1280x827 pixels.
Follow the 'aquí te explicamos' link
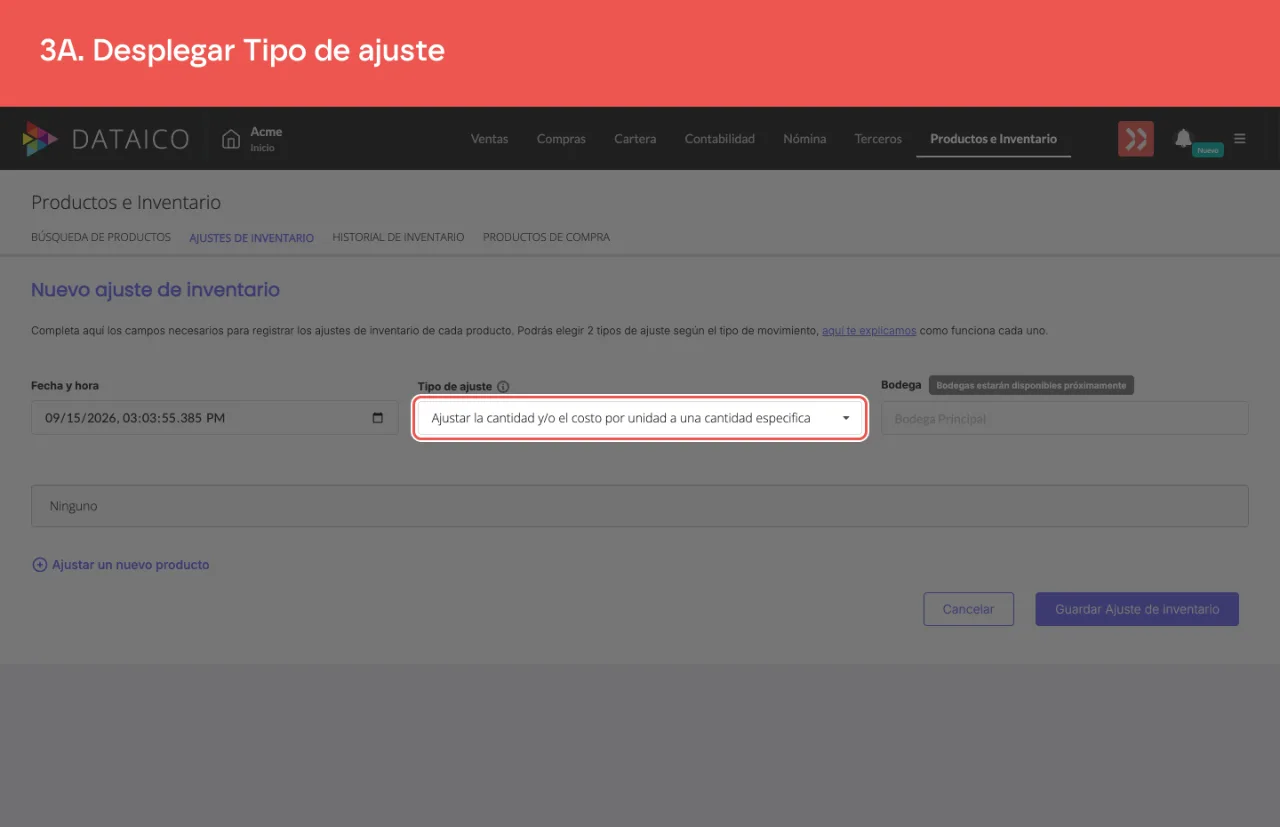(x=869, y=330)
